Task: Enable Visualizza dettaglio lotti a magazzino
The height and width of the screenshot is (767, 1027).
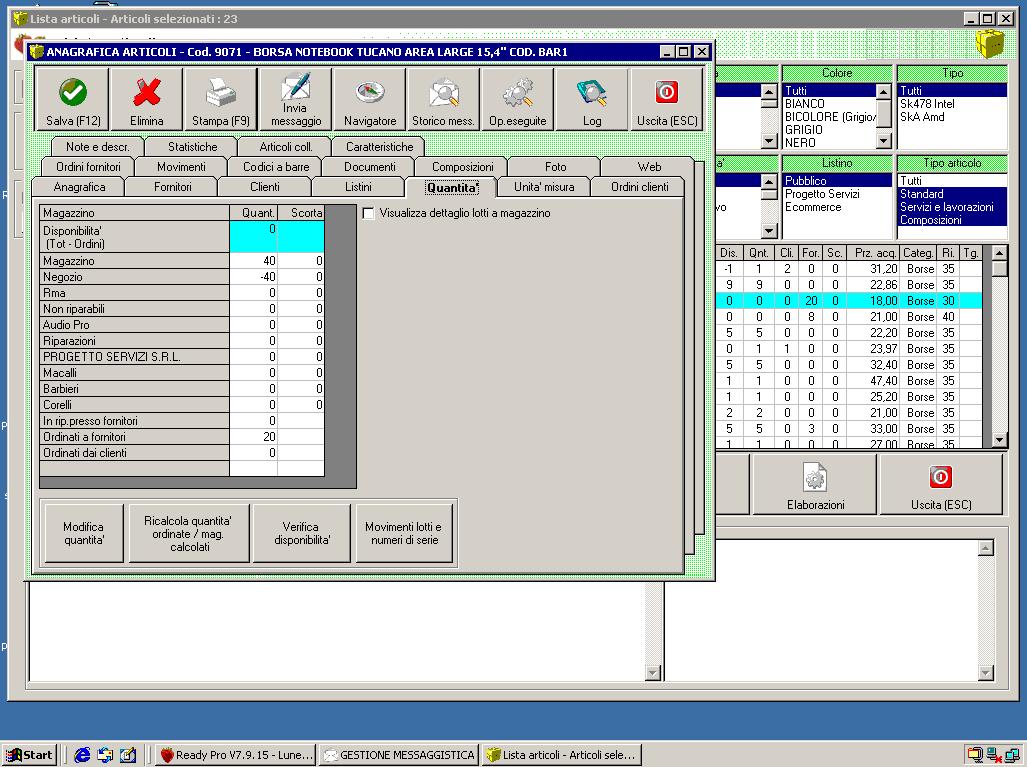Action: (369, 214)
